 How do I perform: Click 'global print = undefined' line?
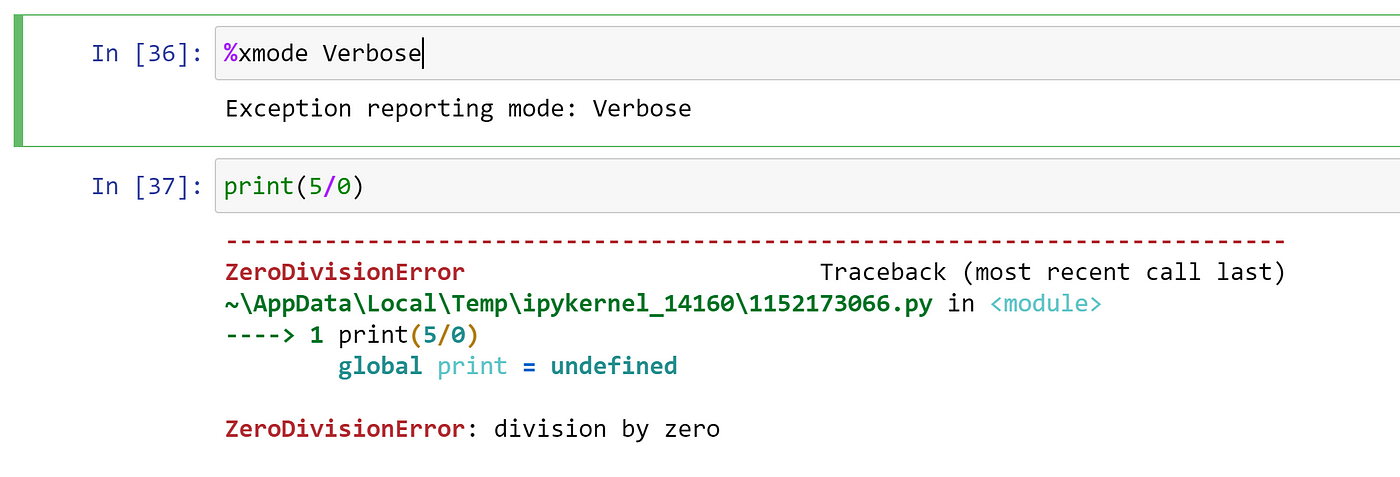(x=508, y=366)
